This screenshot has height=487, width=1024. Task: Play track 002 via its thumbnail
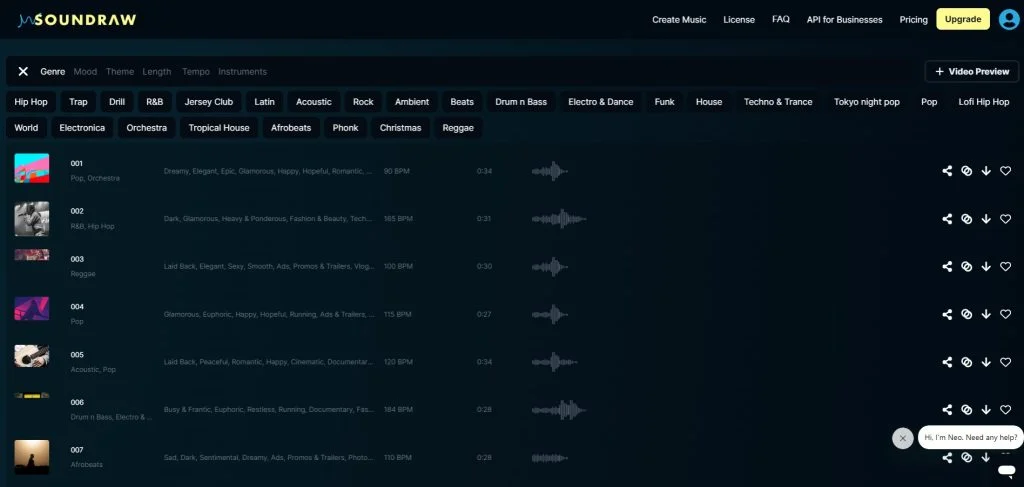click(x=31, y=219)
